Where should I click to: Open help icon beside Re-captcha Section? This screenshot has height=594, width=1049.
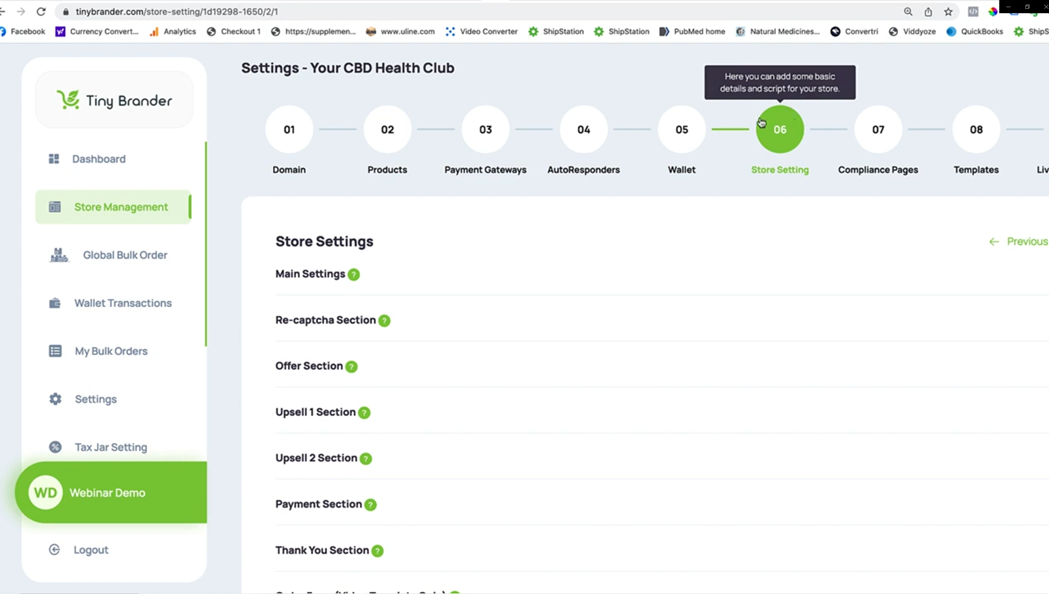tap(384, 320)
